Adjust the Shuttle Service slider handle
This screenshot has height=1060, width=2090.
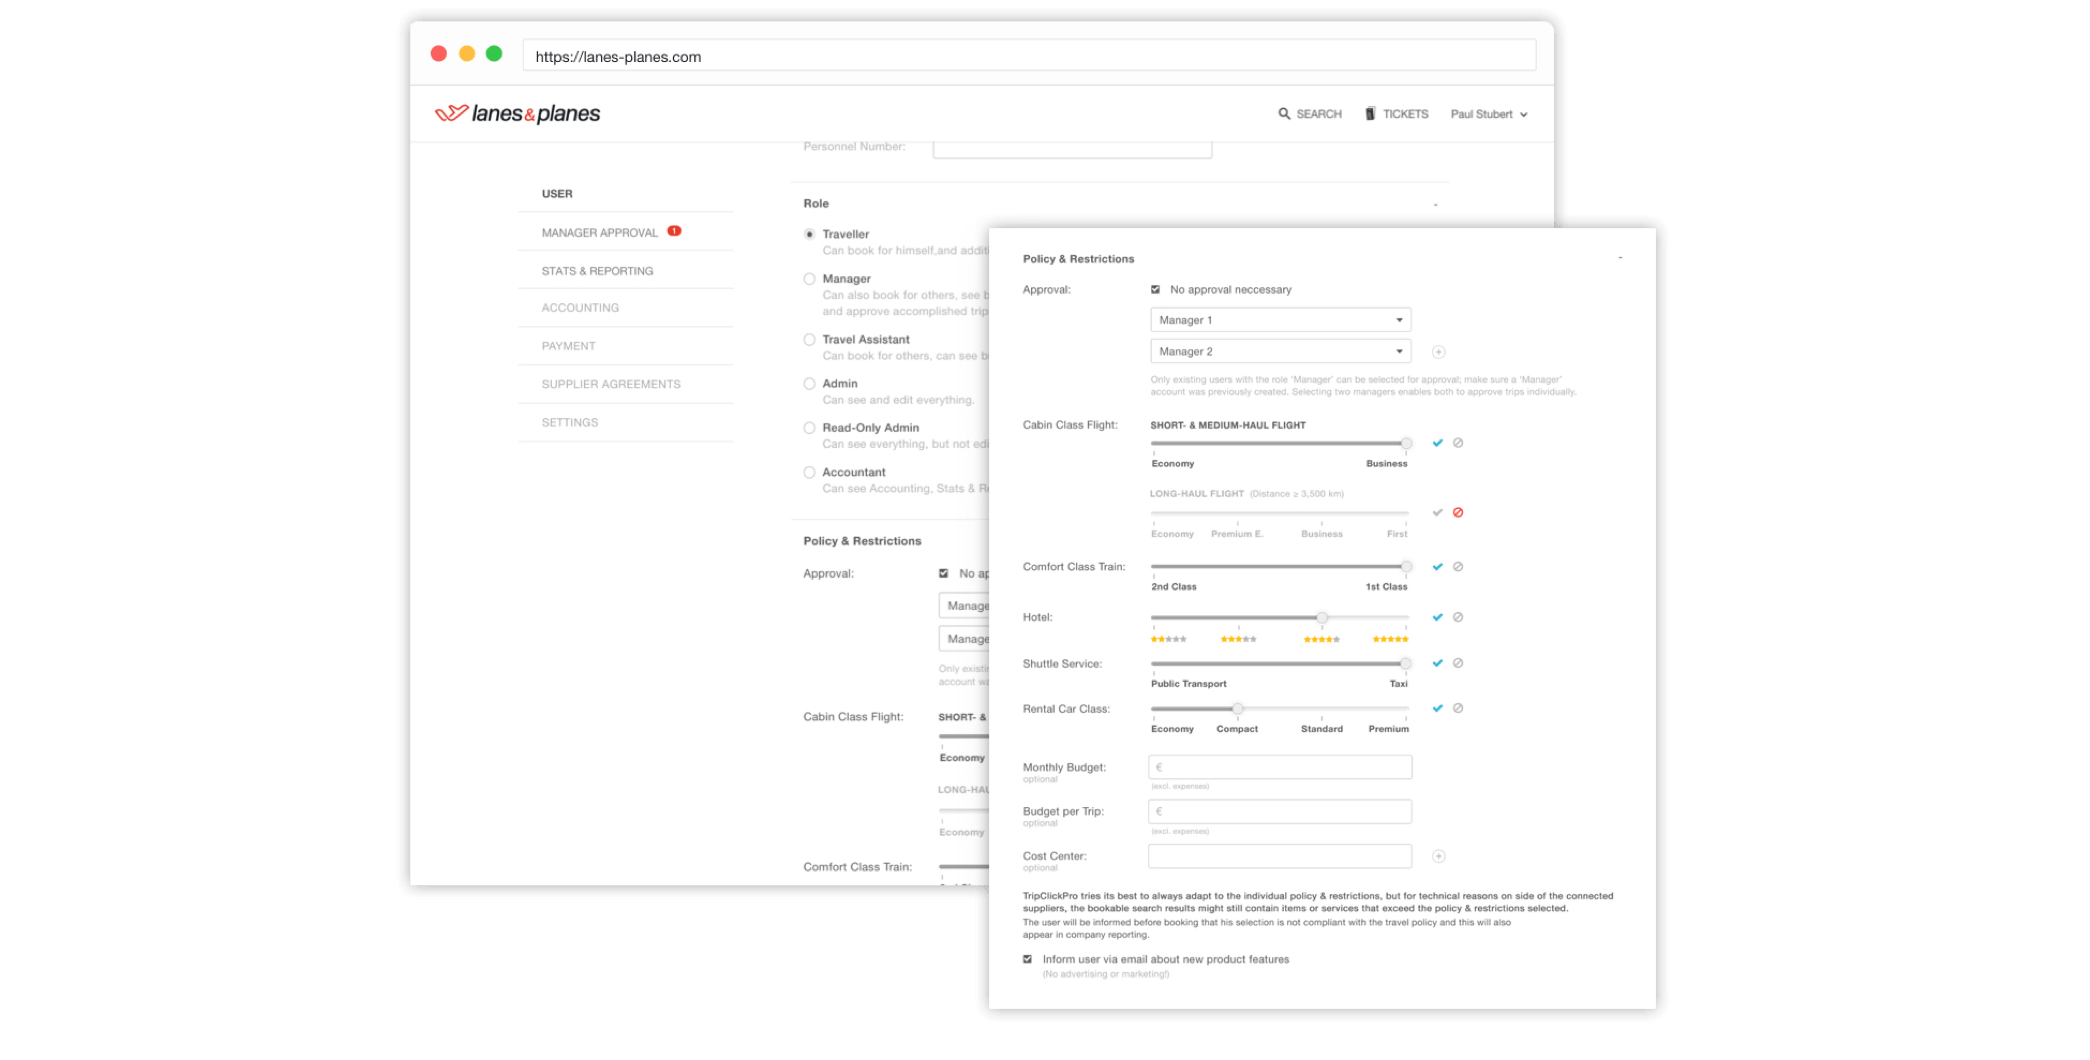1406,663
